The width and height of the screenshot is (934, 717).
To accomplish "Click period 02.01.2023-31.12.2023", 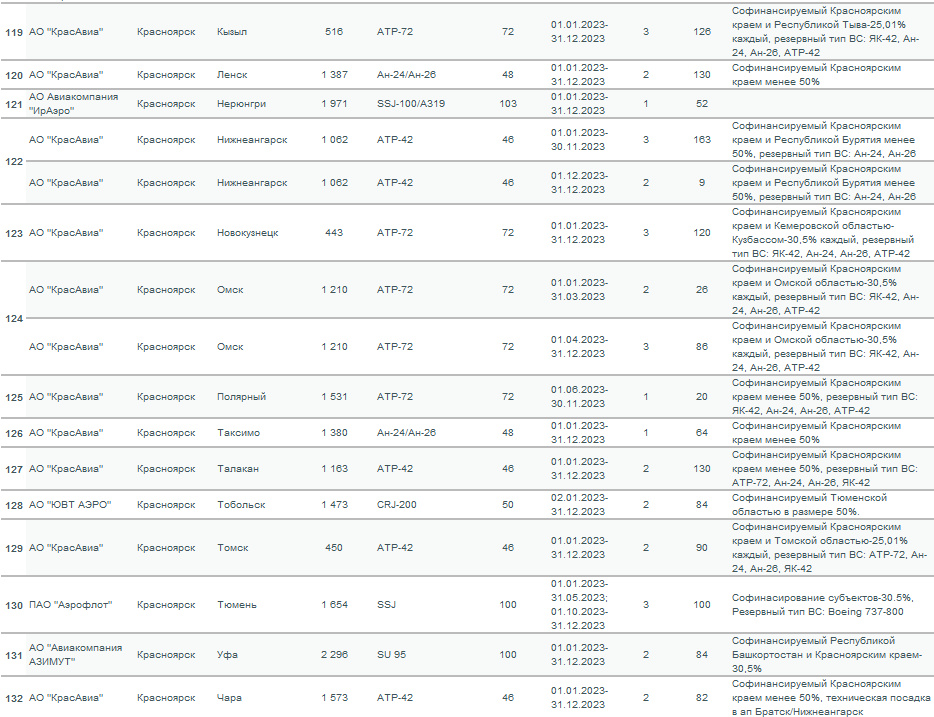I will (x=579, y=505).
